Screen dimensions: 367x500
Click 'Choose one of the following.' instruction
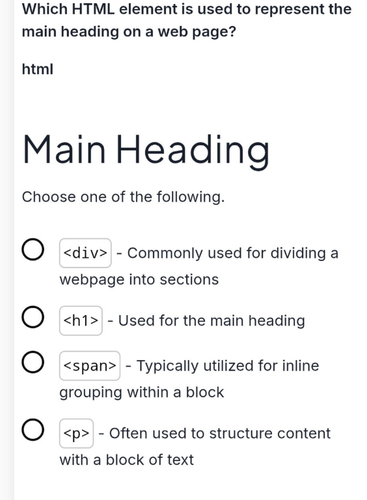pyautogui.click(x=123, y=197)
